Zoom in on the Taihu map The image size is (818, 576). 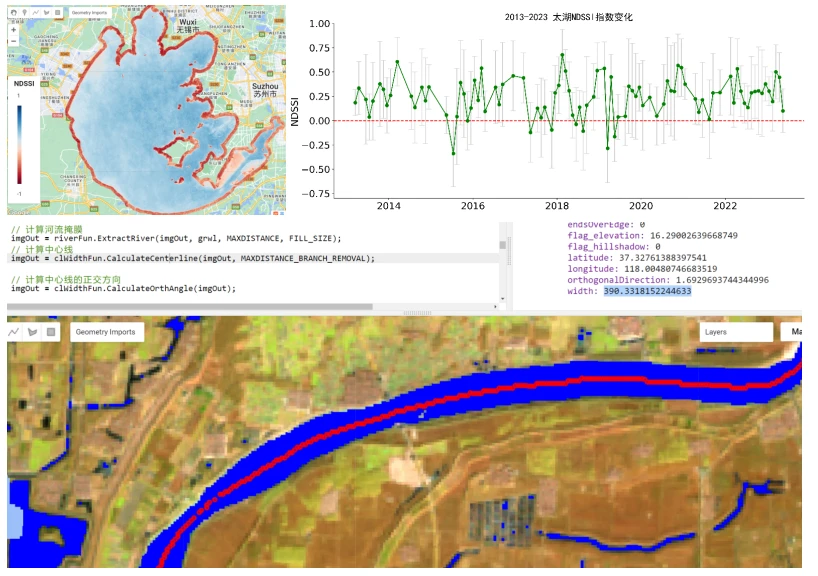pyautogui.click(x=14, y=30)
